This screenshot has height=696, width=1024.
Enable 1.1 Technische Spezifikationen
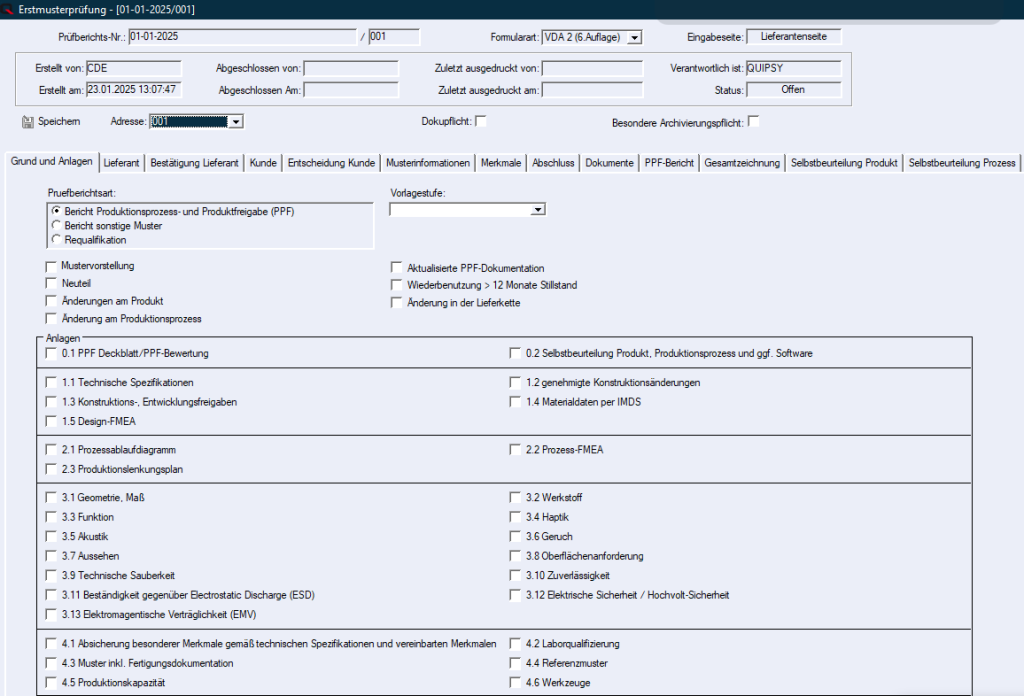point(51,383)
